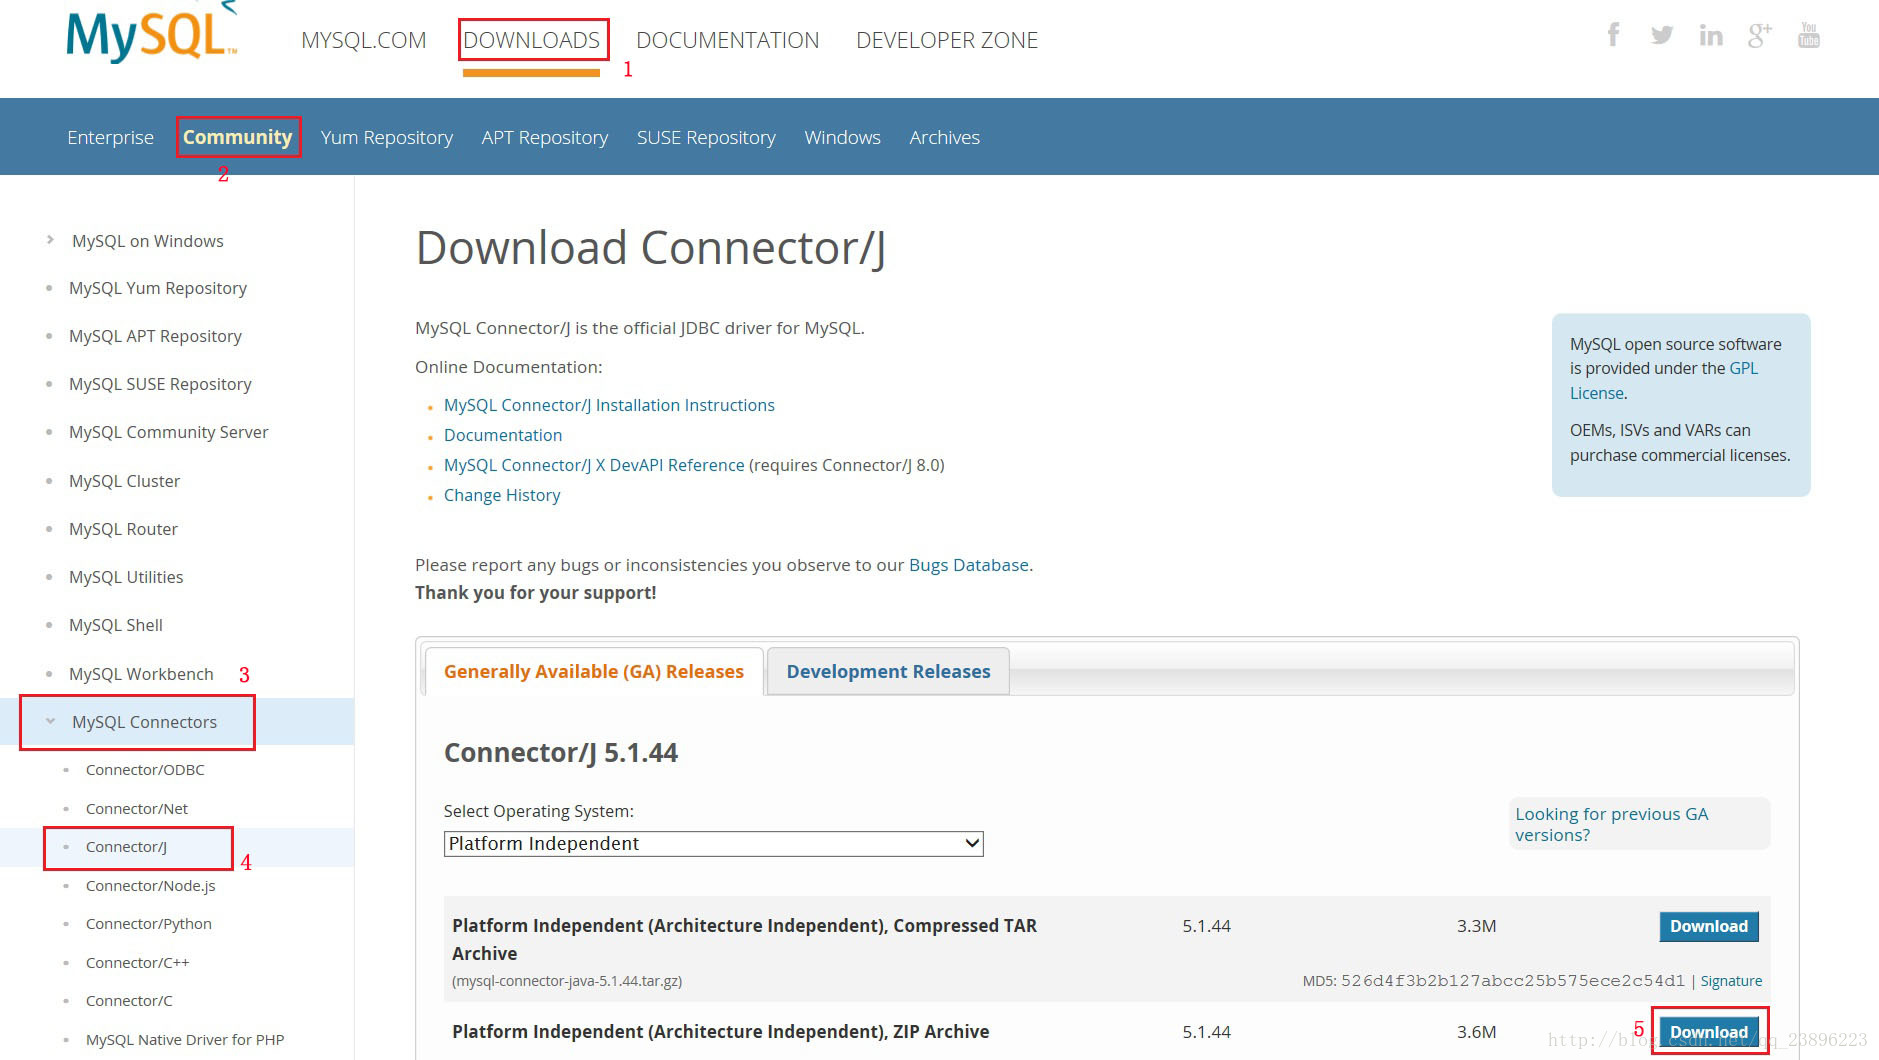
Task: Open MySQL Workbench sidebar item
Action: (141, 674)
